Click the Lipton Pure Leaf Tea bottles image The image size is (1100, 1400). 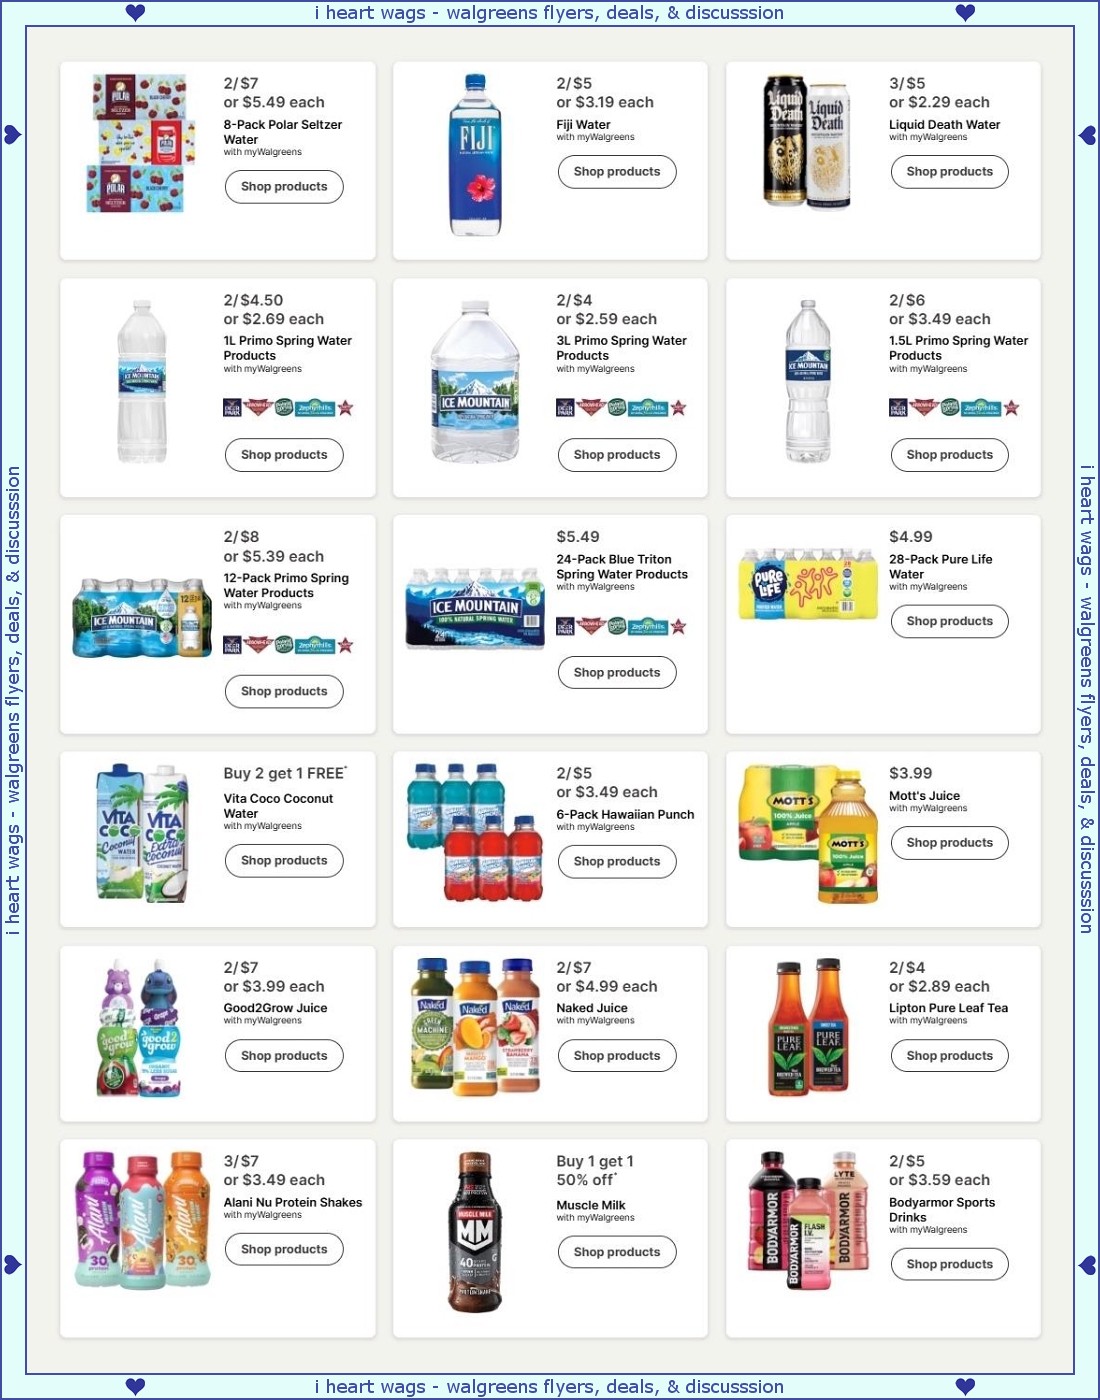[808, 1027]
